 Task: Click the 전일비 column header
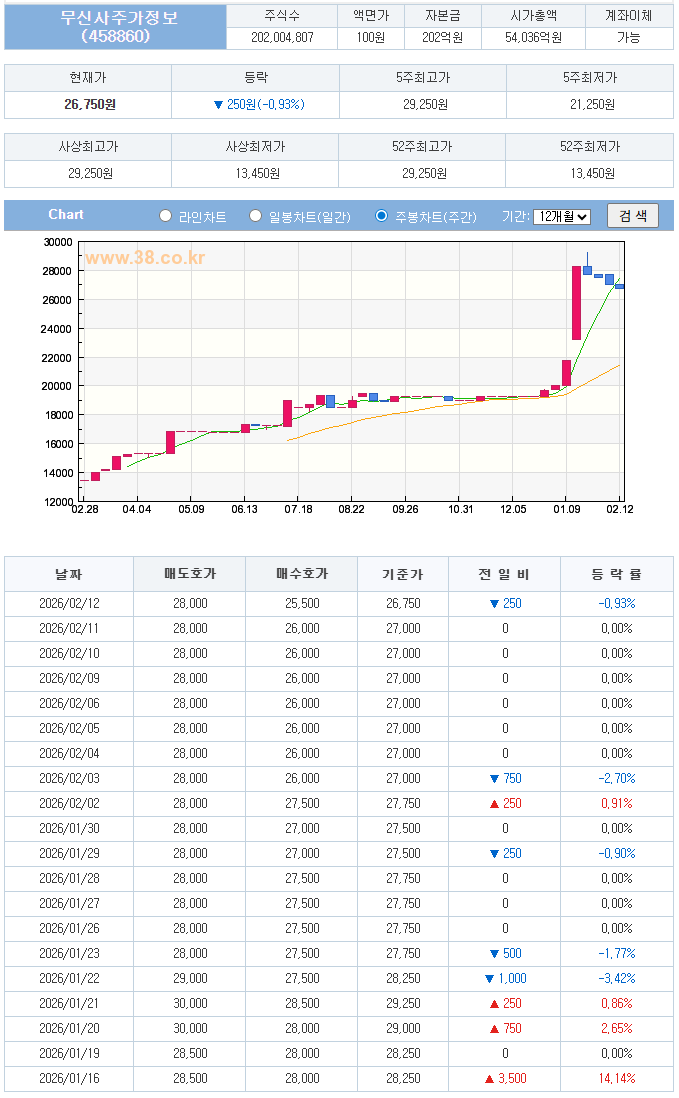(x=505, y=574)
